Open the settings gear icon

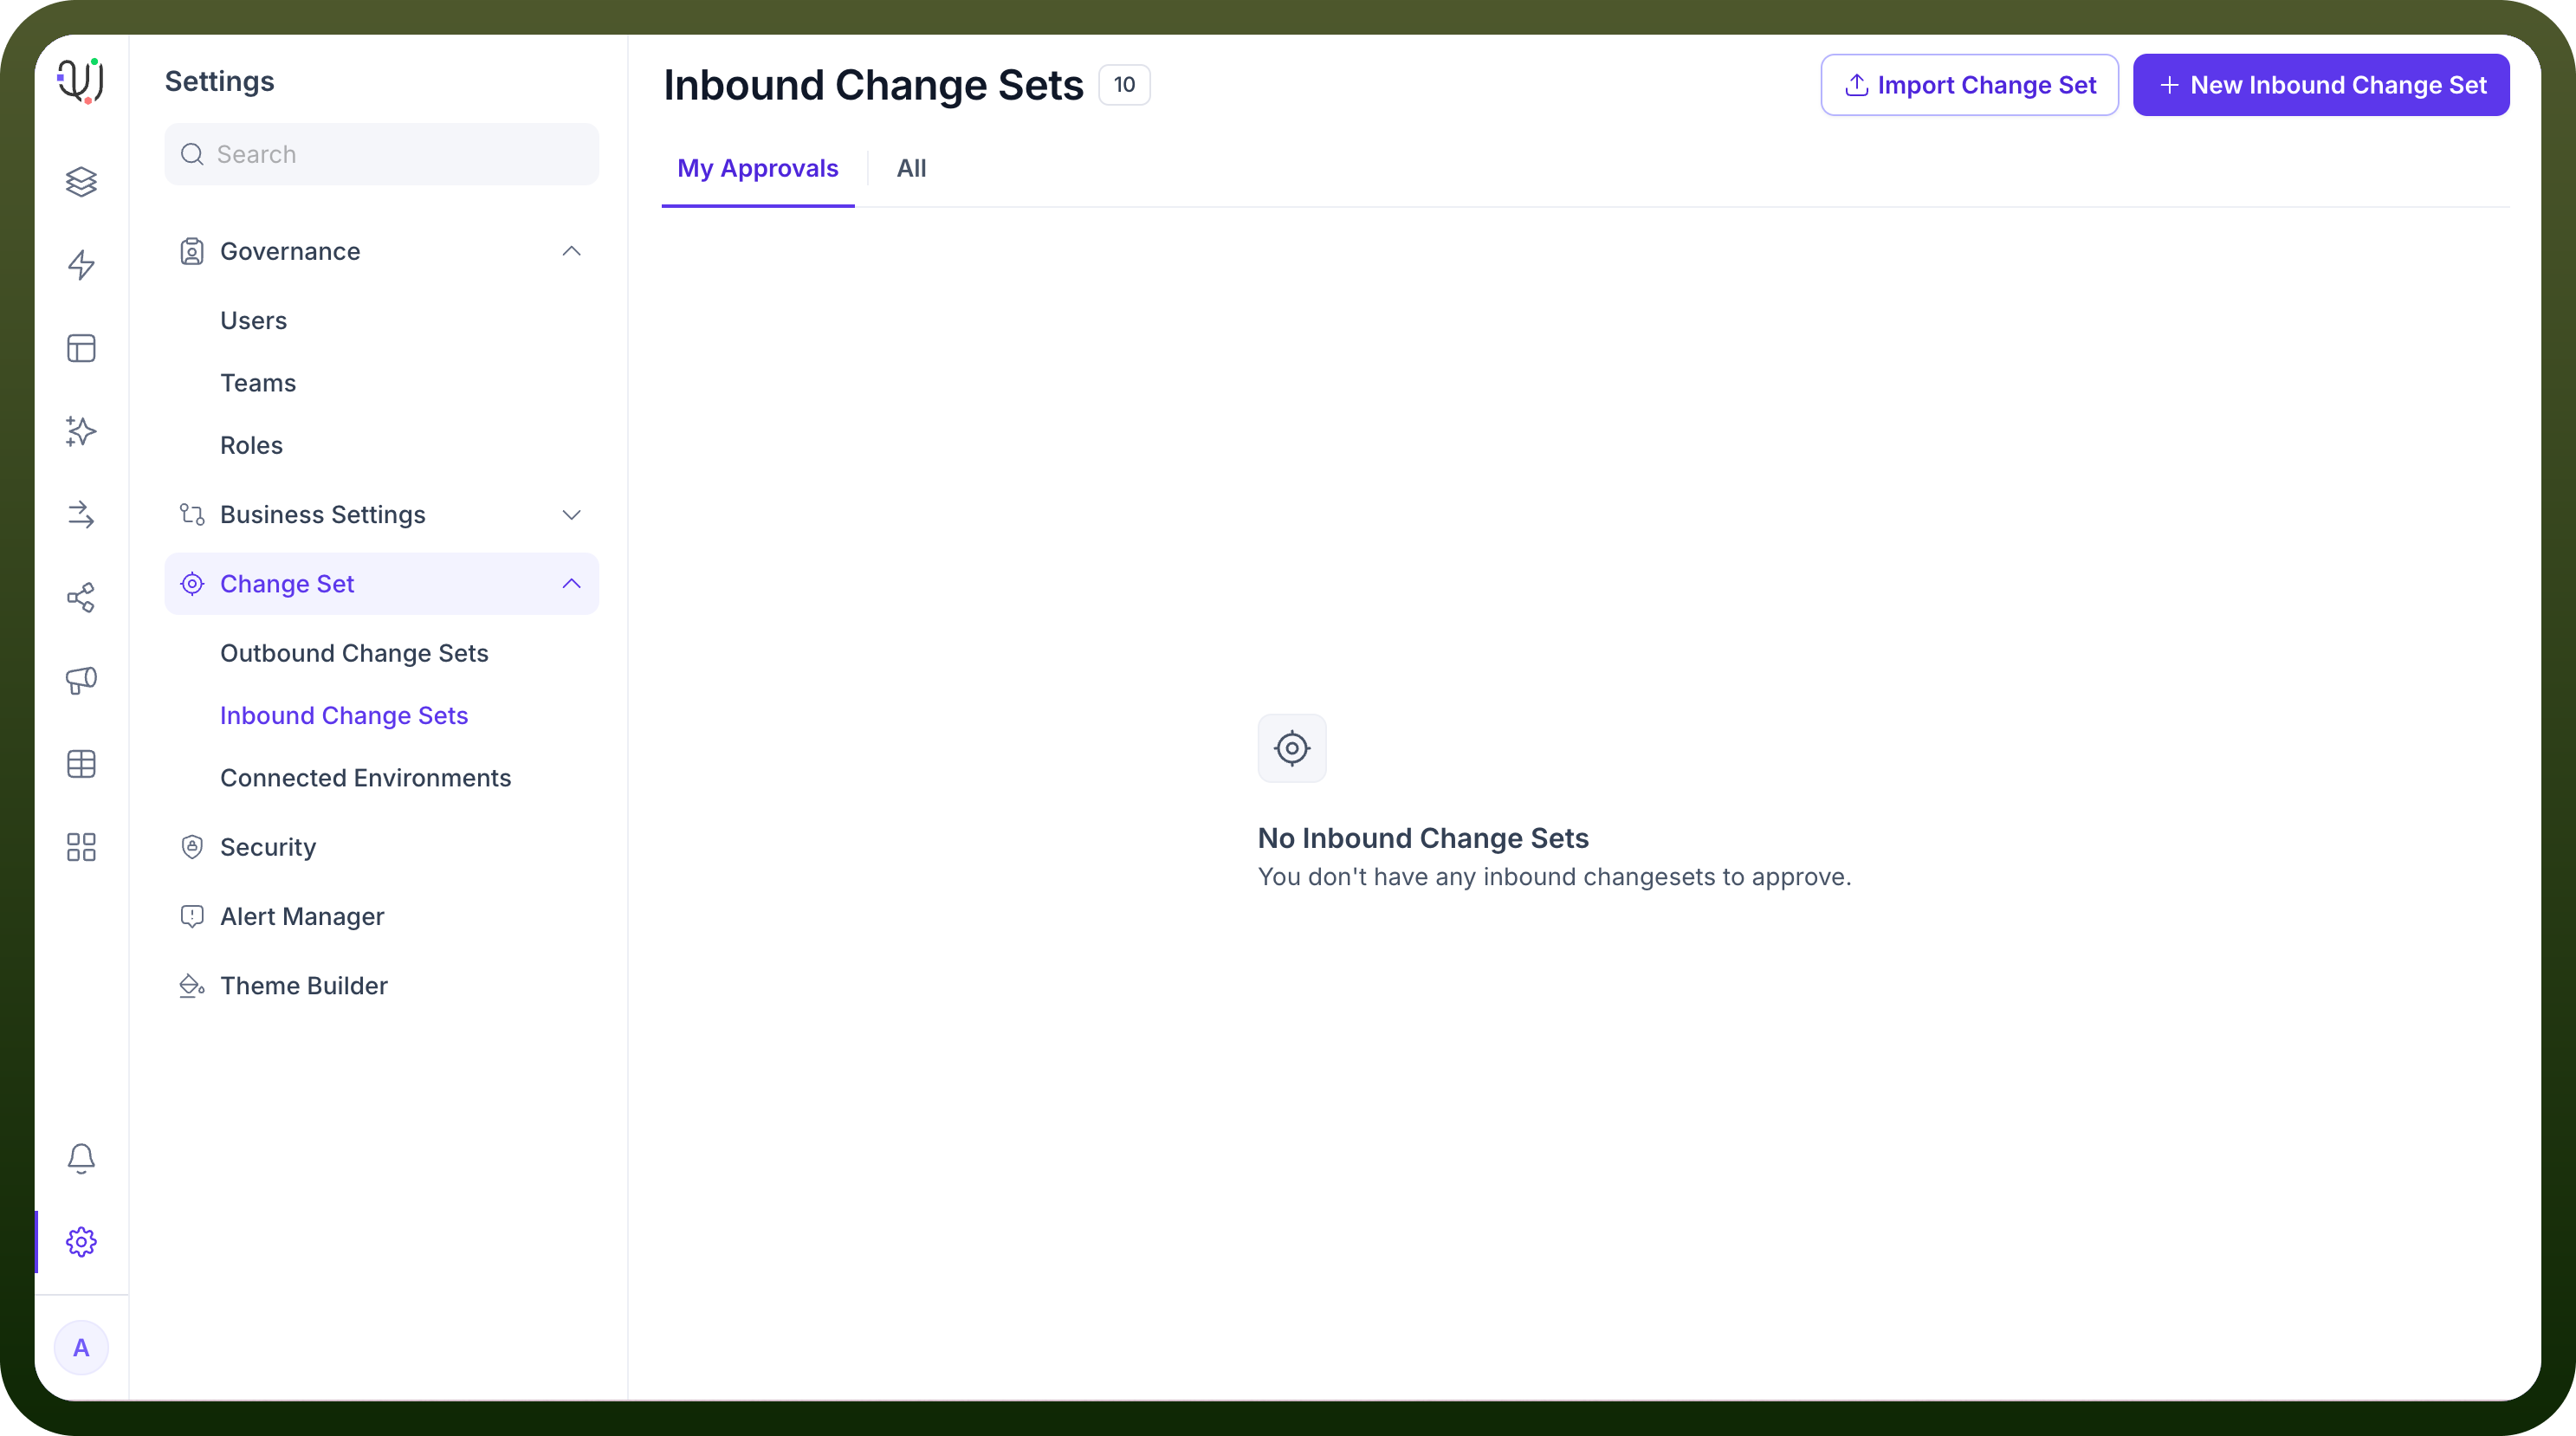pos(81,1242)
